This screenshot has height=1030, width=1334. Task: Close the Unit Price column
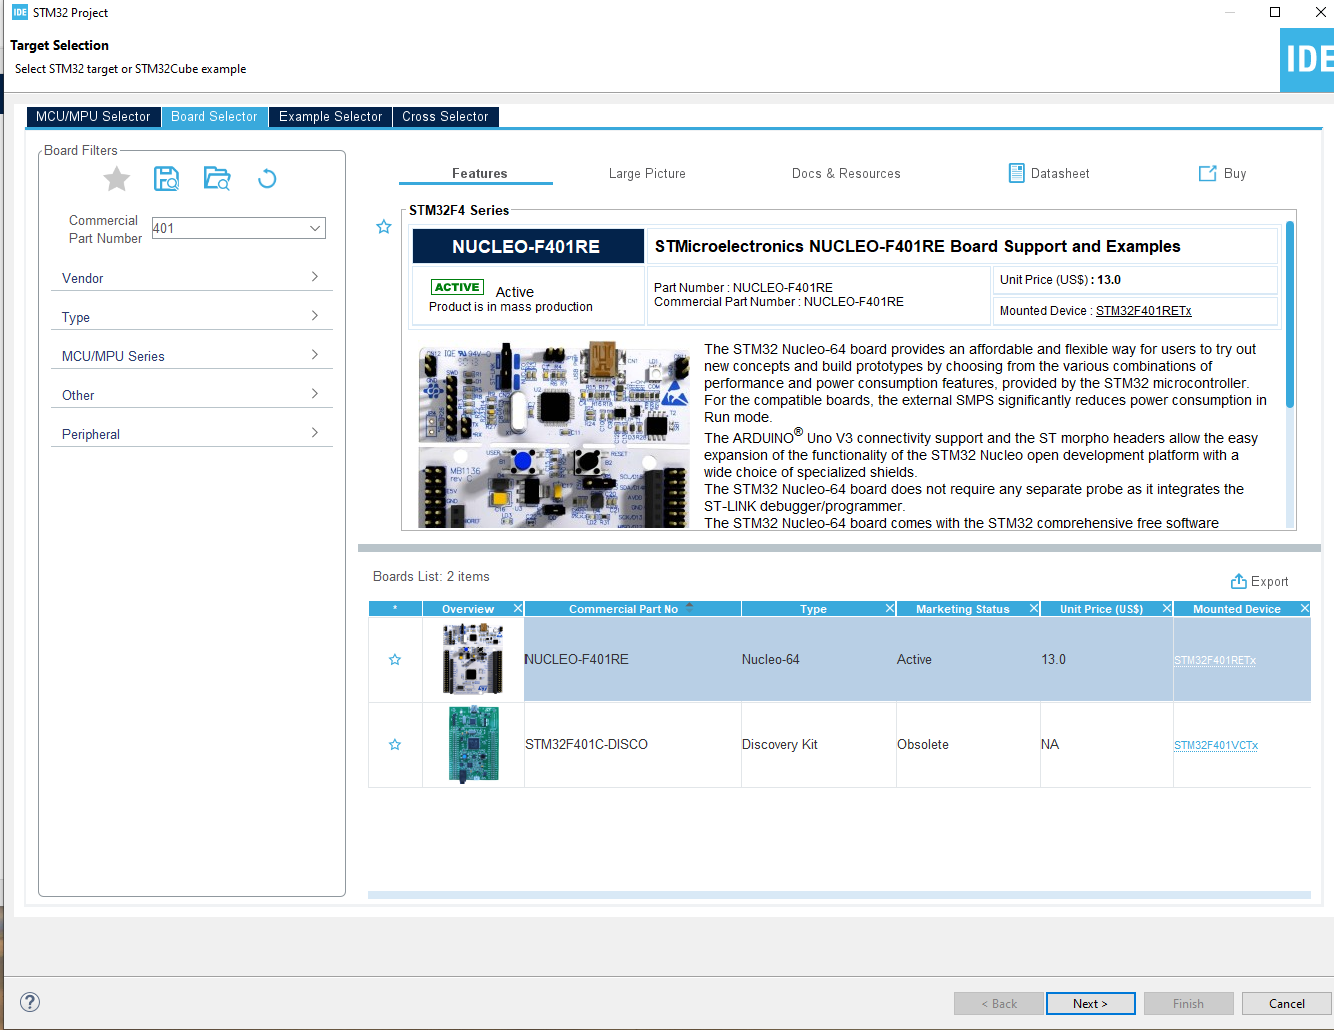(1167, 608)
